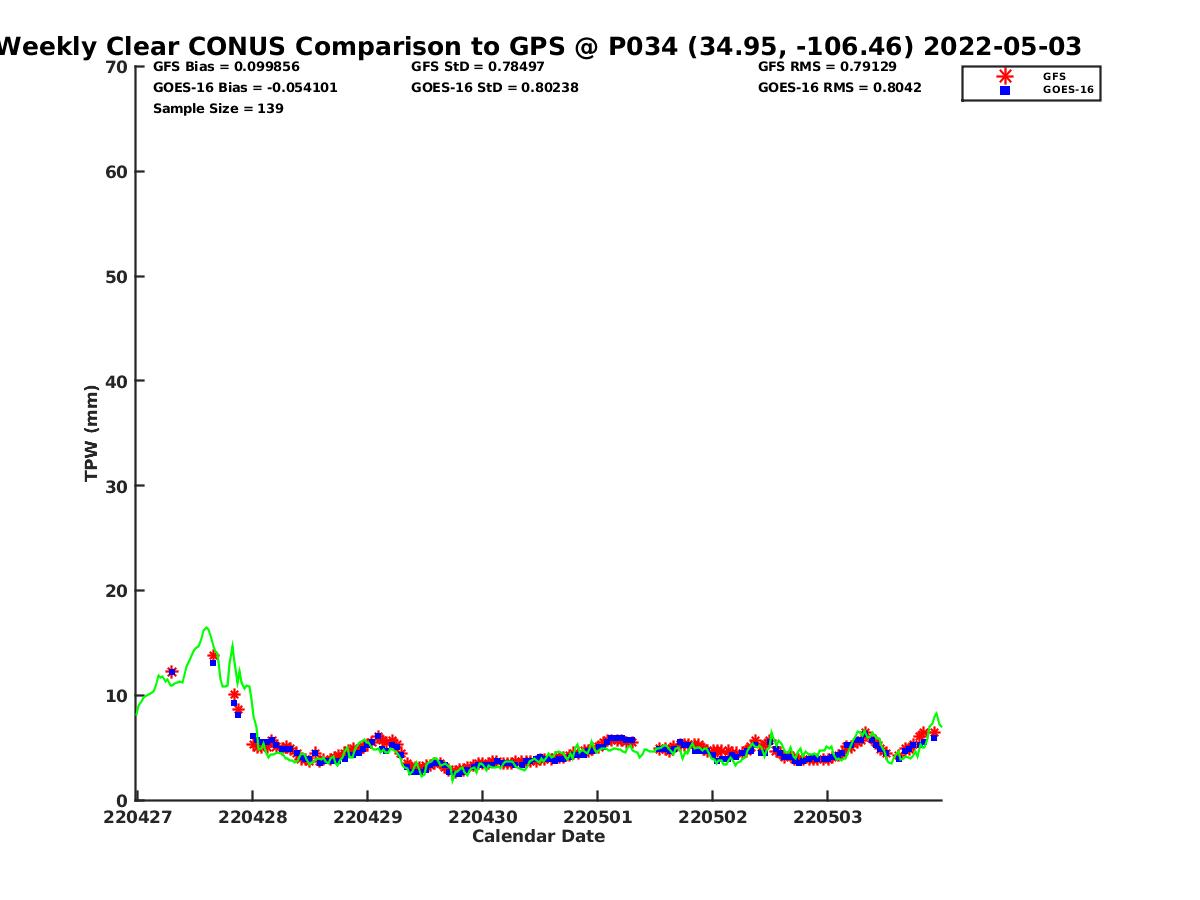The width and height of the screenshot is (1200, 900).
Task: Click the GOES-16 Bias value text
Action: (x=245, y=88)
